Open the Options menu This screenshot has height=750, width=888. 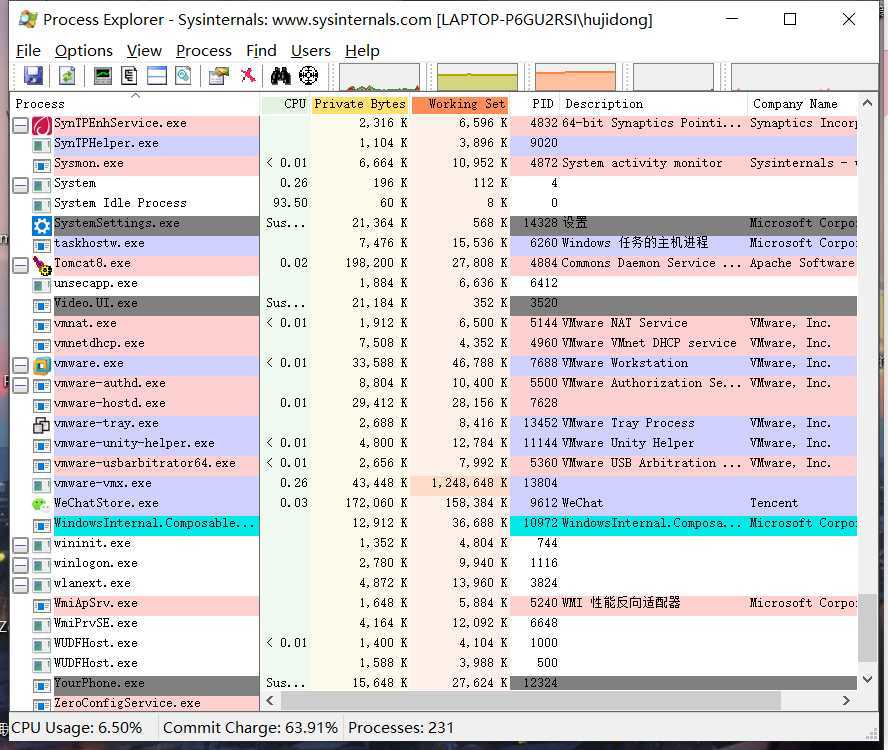point(84,51)
